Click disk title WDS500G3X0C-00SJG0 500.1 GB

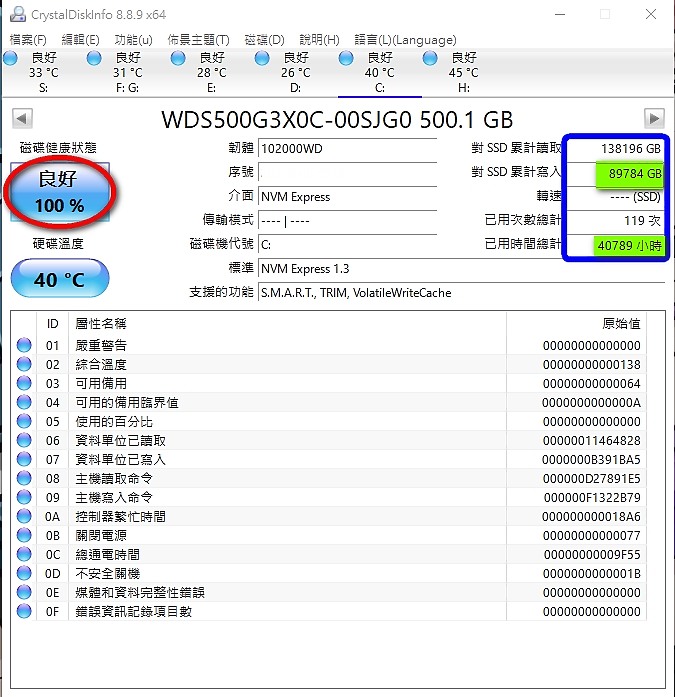(x=337, y=120)
